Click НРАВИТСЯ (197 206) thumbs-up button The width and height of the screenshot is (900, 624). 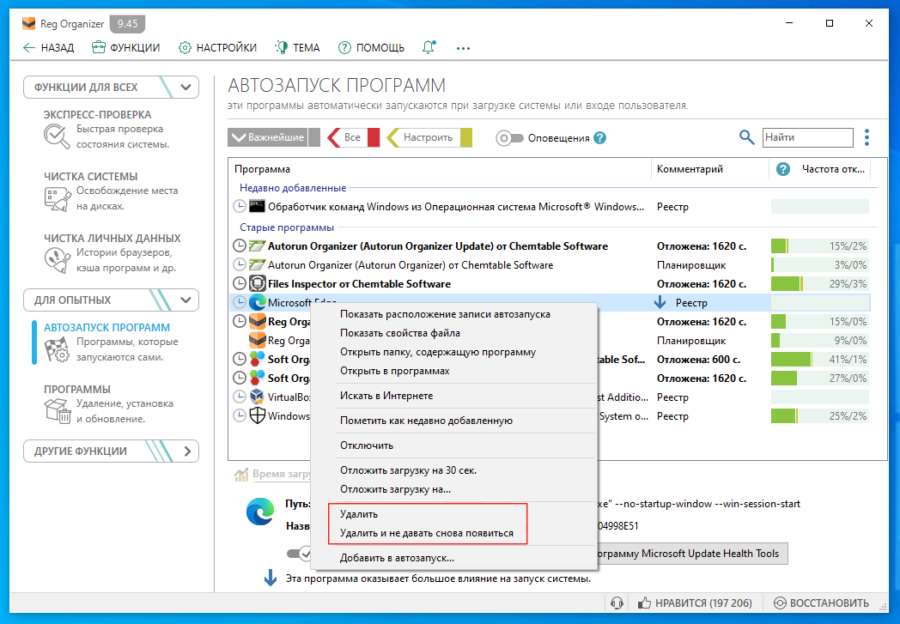pos(695,603)
